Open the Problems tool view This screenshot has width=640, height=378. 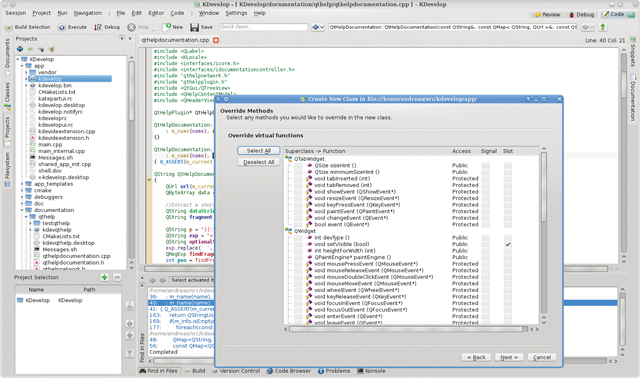(334, 371)
